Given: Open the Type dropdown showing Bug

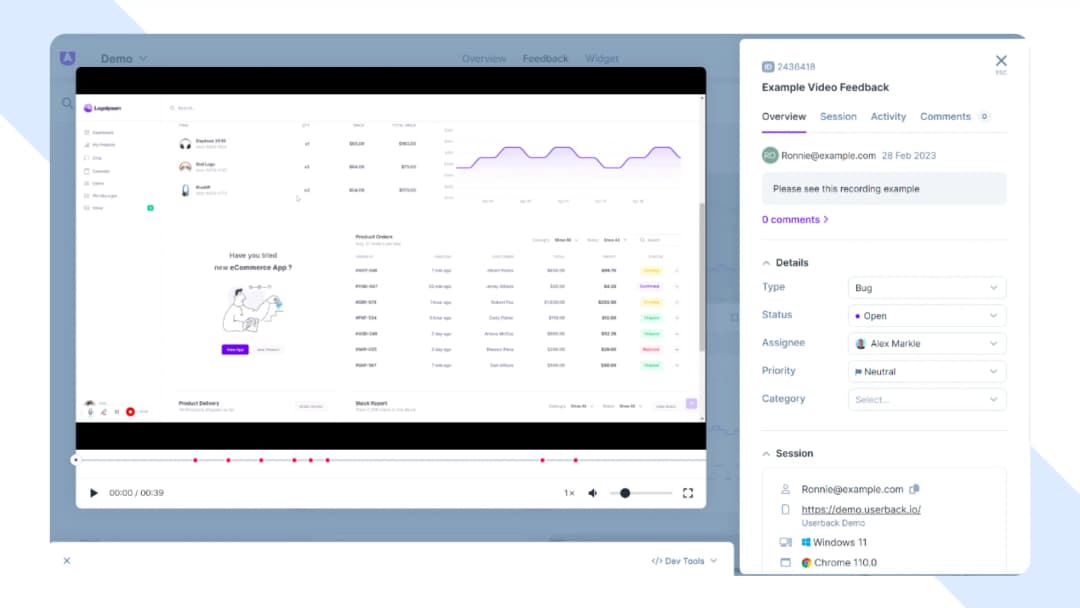Looking at the screenshot, I should click(926, 287).
